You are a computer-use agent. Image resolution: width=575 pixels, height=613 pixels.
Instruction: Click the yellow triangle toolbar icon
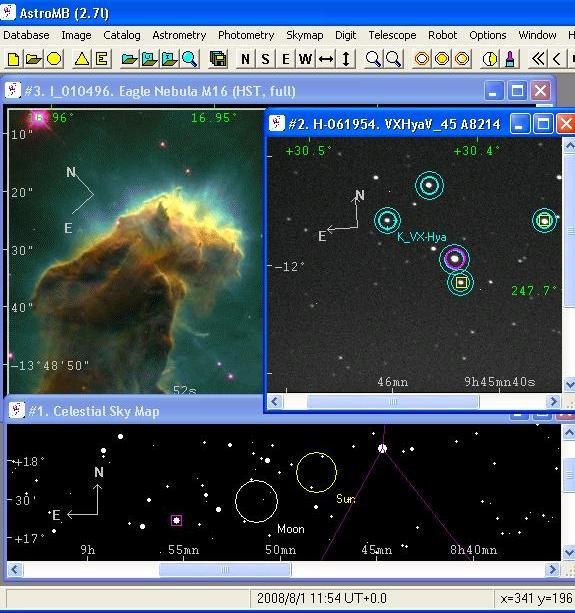pos(82,59)
